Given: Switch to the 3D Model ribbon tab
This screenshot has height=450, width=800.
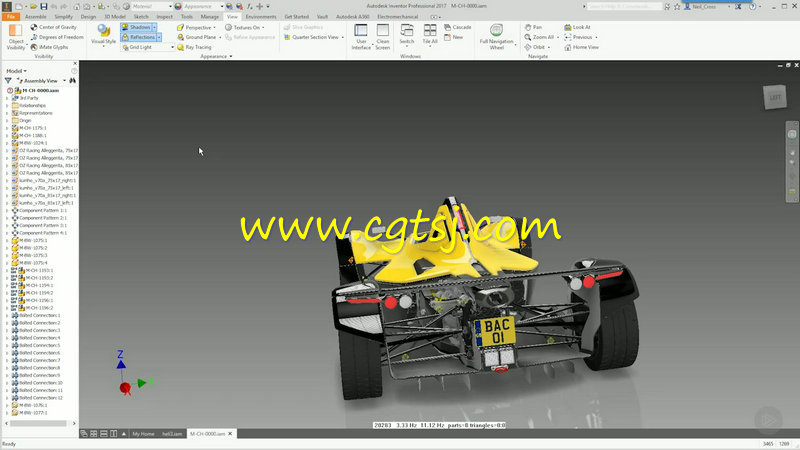Looking at the screenshot, I should (x=115, y=17).
